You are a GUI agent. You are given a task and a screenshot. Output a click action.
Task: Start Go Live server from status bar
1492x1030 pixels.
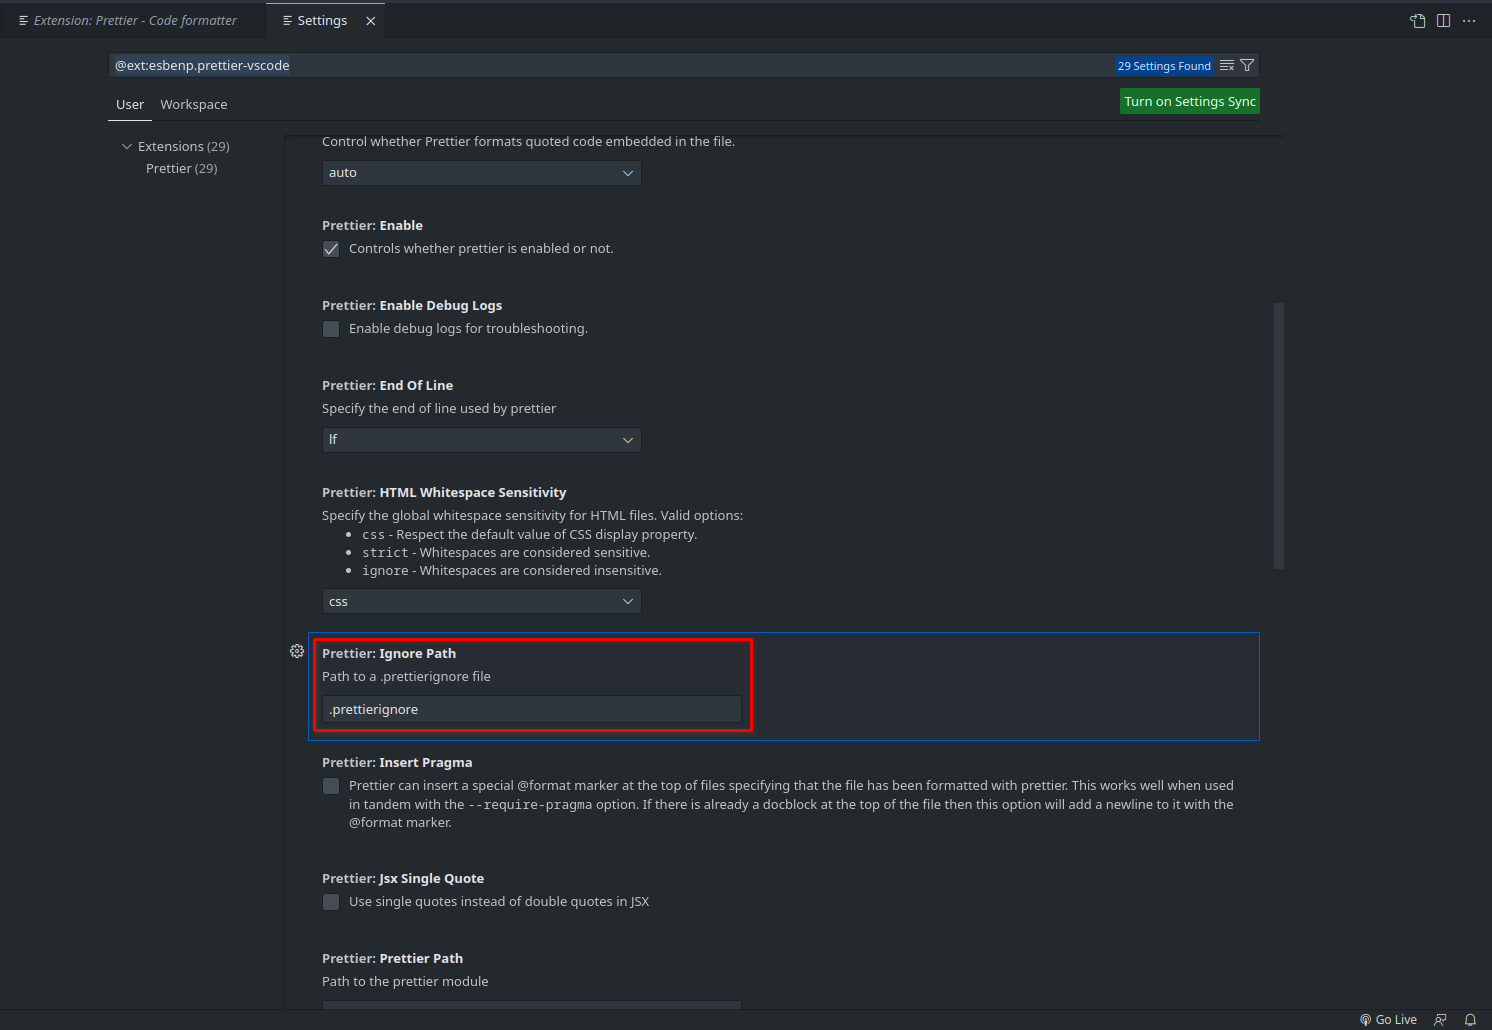point(1389,1020)
